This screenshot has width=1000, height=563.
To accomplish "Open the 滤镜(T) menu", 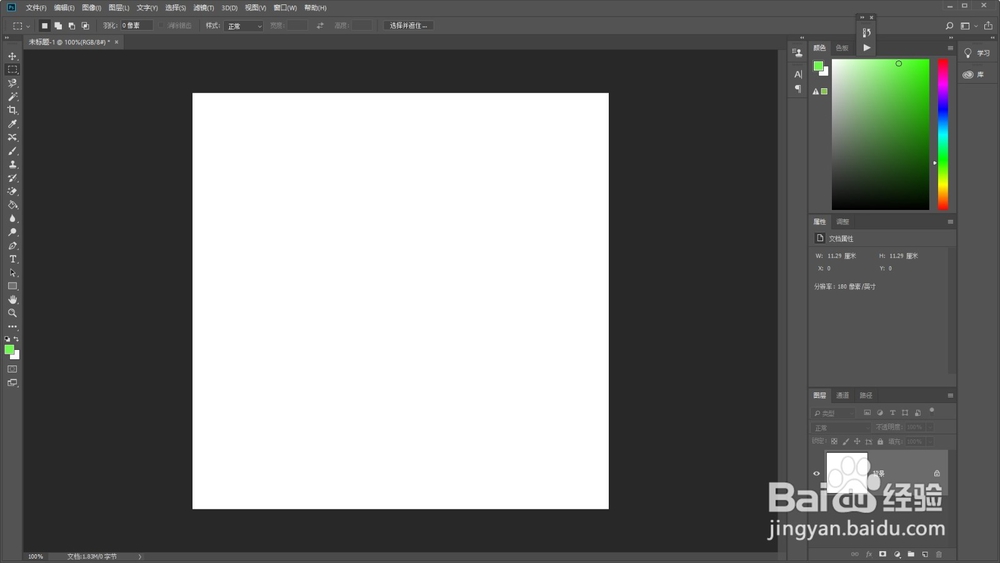I will [203, 8].
